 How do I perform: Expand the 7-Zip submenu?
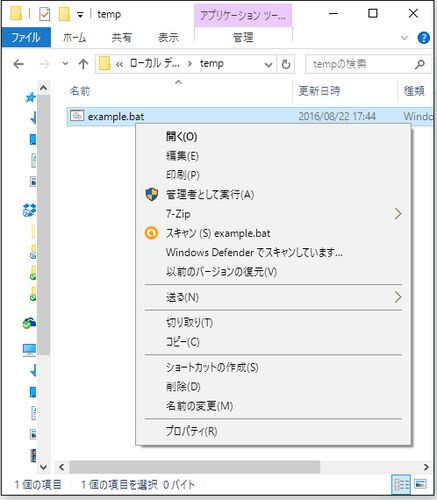point(273,214)
